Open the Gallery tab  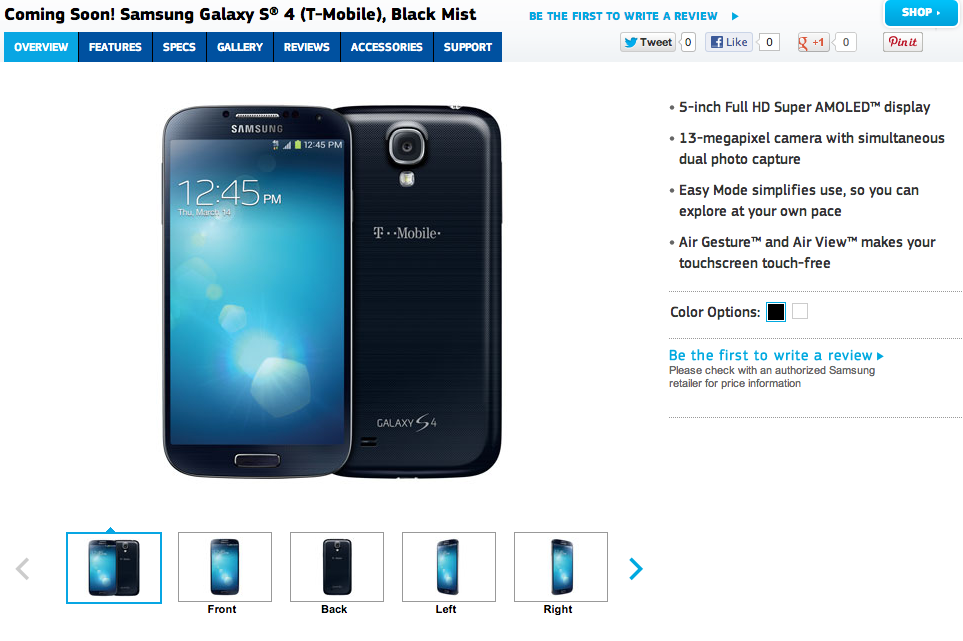click(x=240, y=47)
